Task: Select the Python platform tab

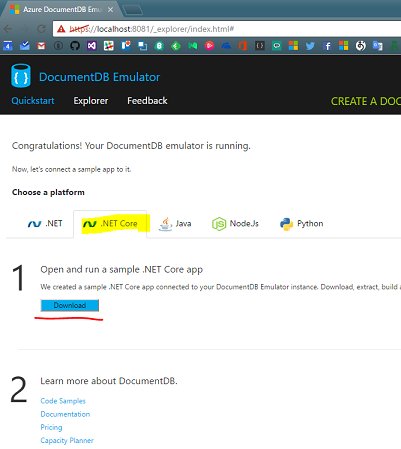Action: (302, 224)
